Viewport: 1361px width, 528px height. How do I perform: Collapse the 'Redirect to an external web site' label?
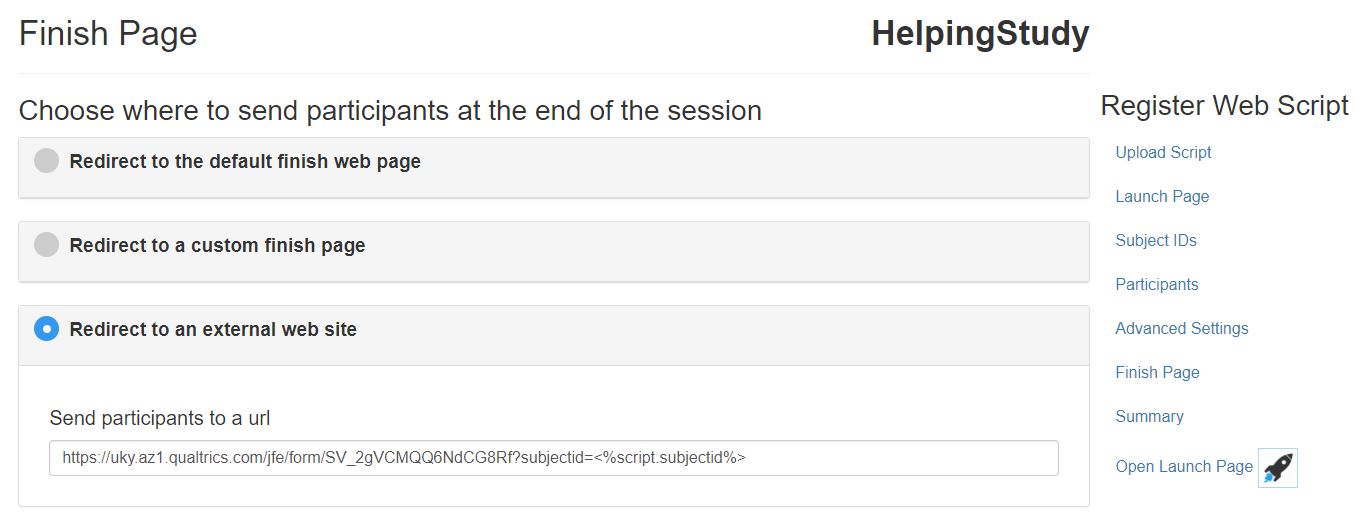(213, 329)
